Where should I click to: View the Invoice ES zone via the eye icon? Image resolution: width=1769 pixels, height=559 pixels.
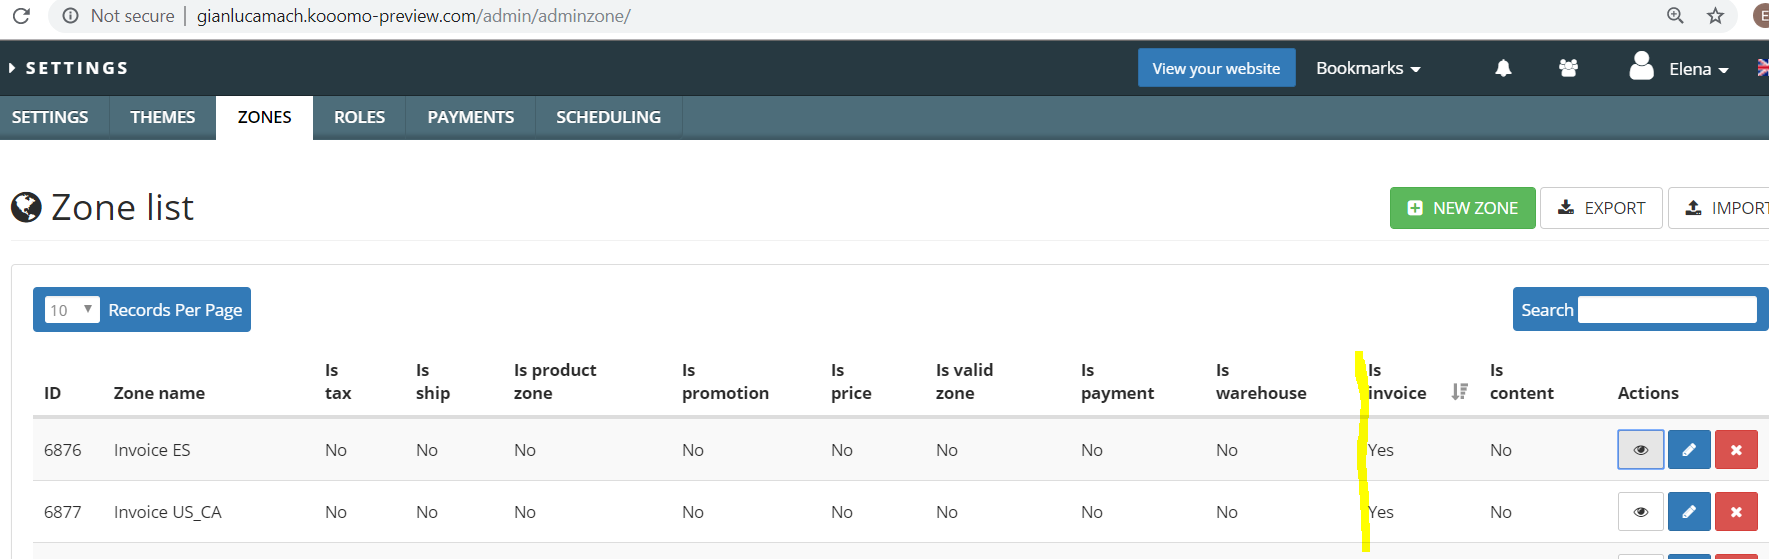(x=1641, y=450)
